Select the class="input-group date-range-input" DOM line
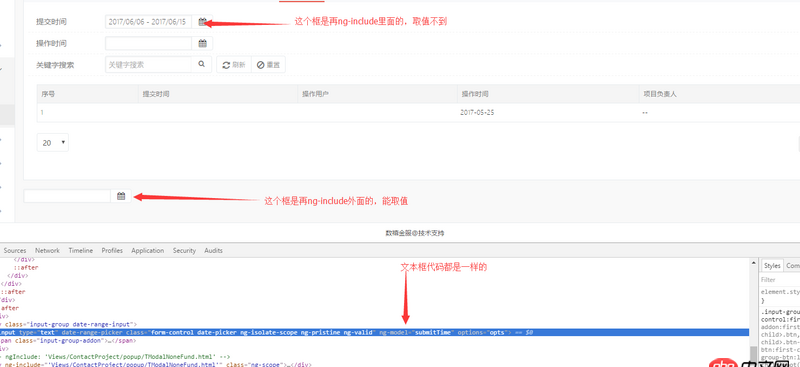The height and width of the screenshot is (367, 800). 69,324
